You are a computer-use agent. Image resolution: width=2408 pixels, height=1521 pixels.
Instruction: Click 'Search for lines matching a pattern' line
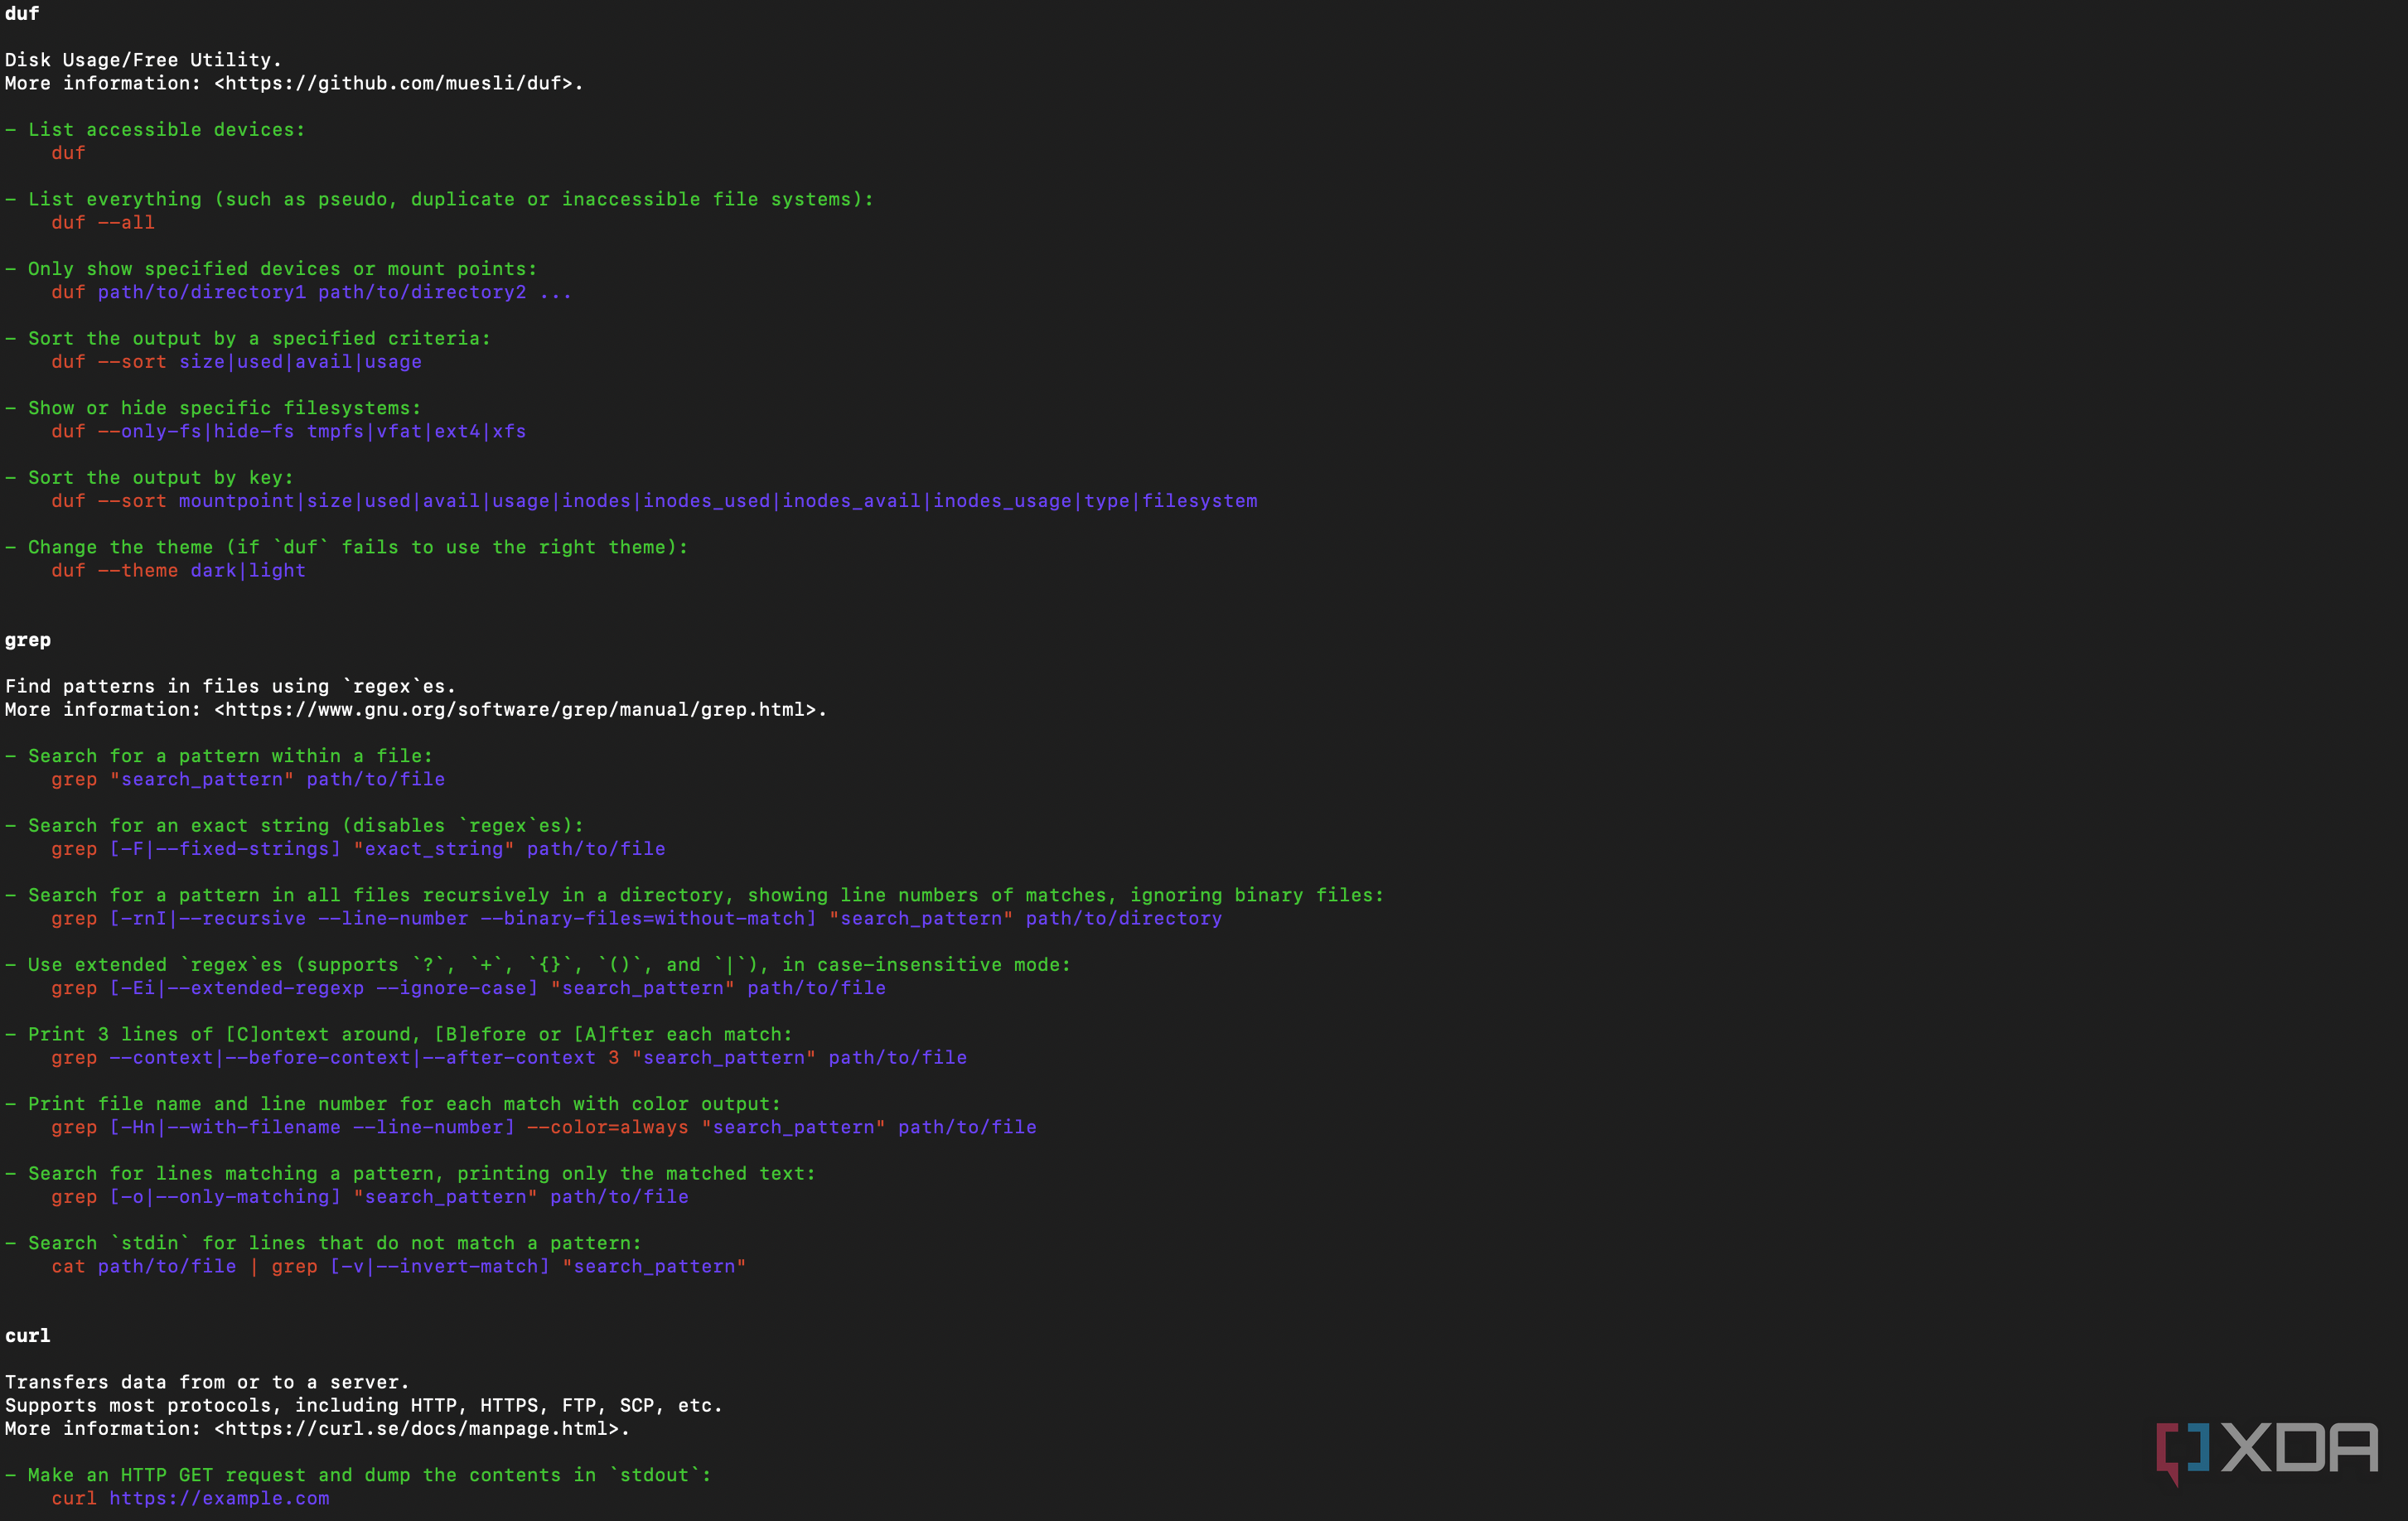pyautogui.click(x=411, y=1173)
